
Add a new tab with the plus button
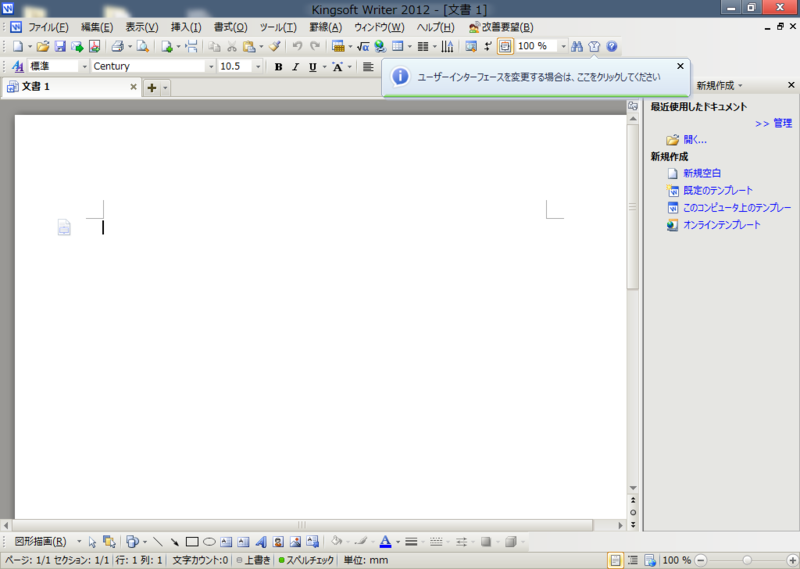point(152,88)
